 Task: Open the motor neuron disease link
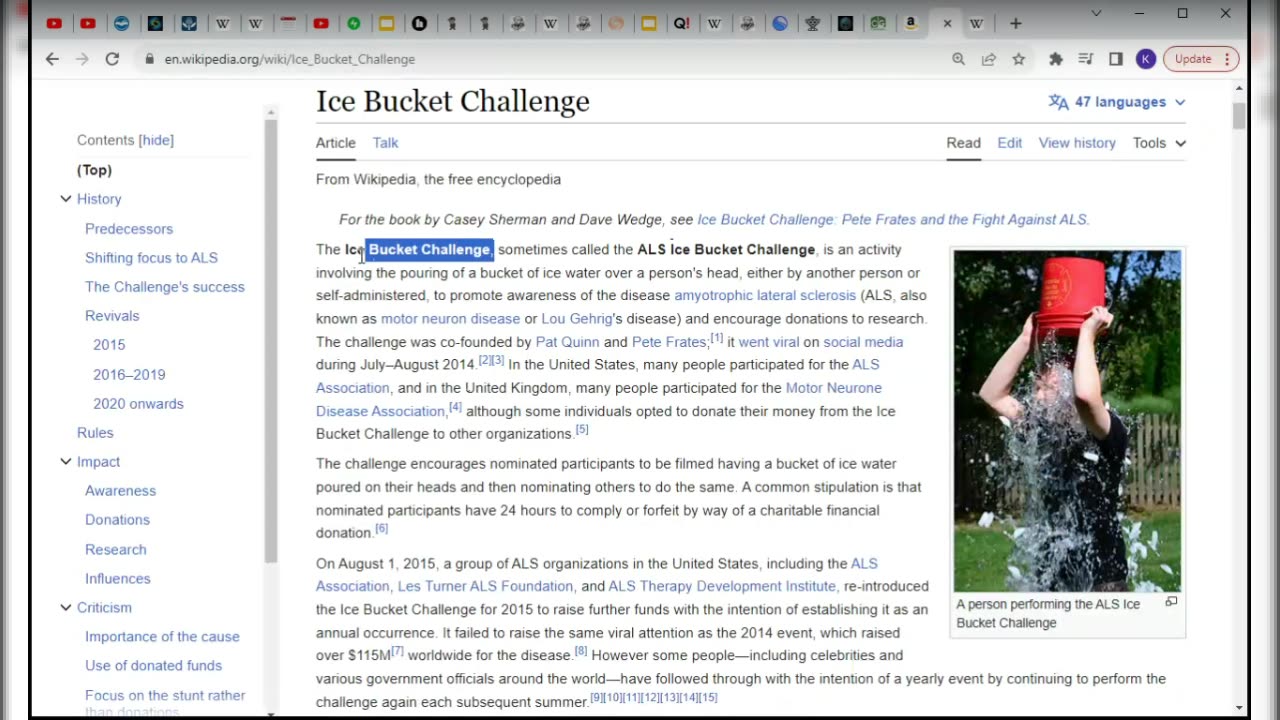(450, 319)
